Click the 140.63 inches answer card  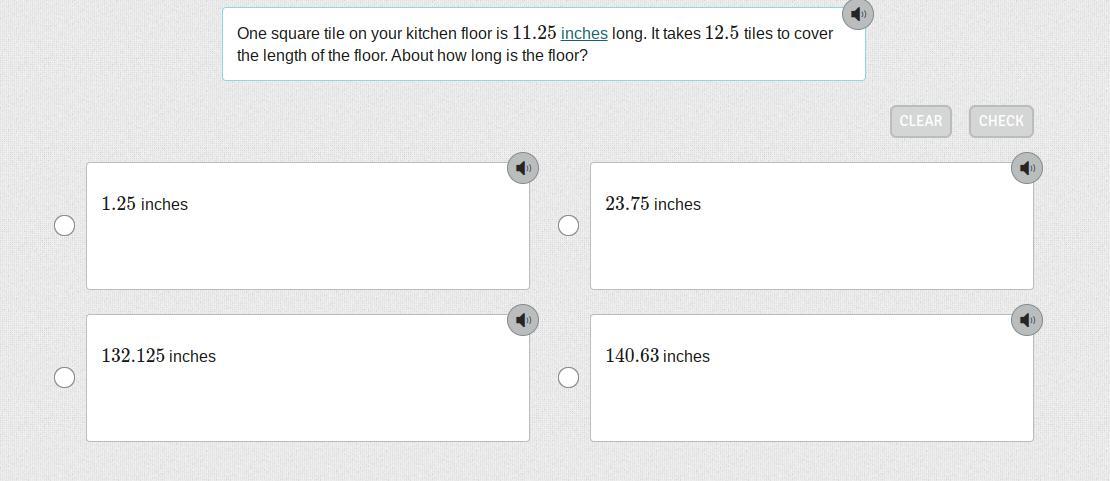click(811, 392)
